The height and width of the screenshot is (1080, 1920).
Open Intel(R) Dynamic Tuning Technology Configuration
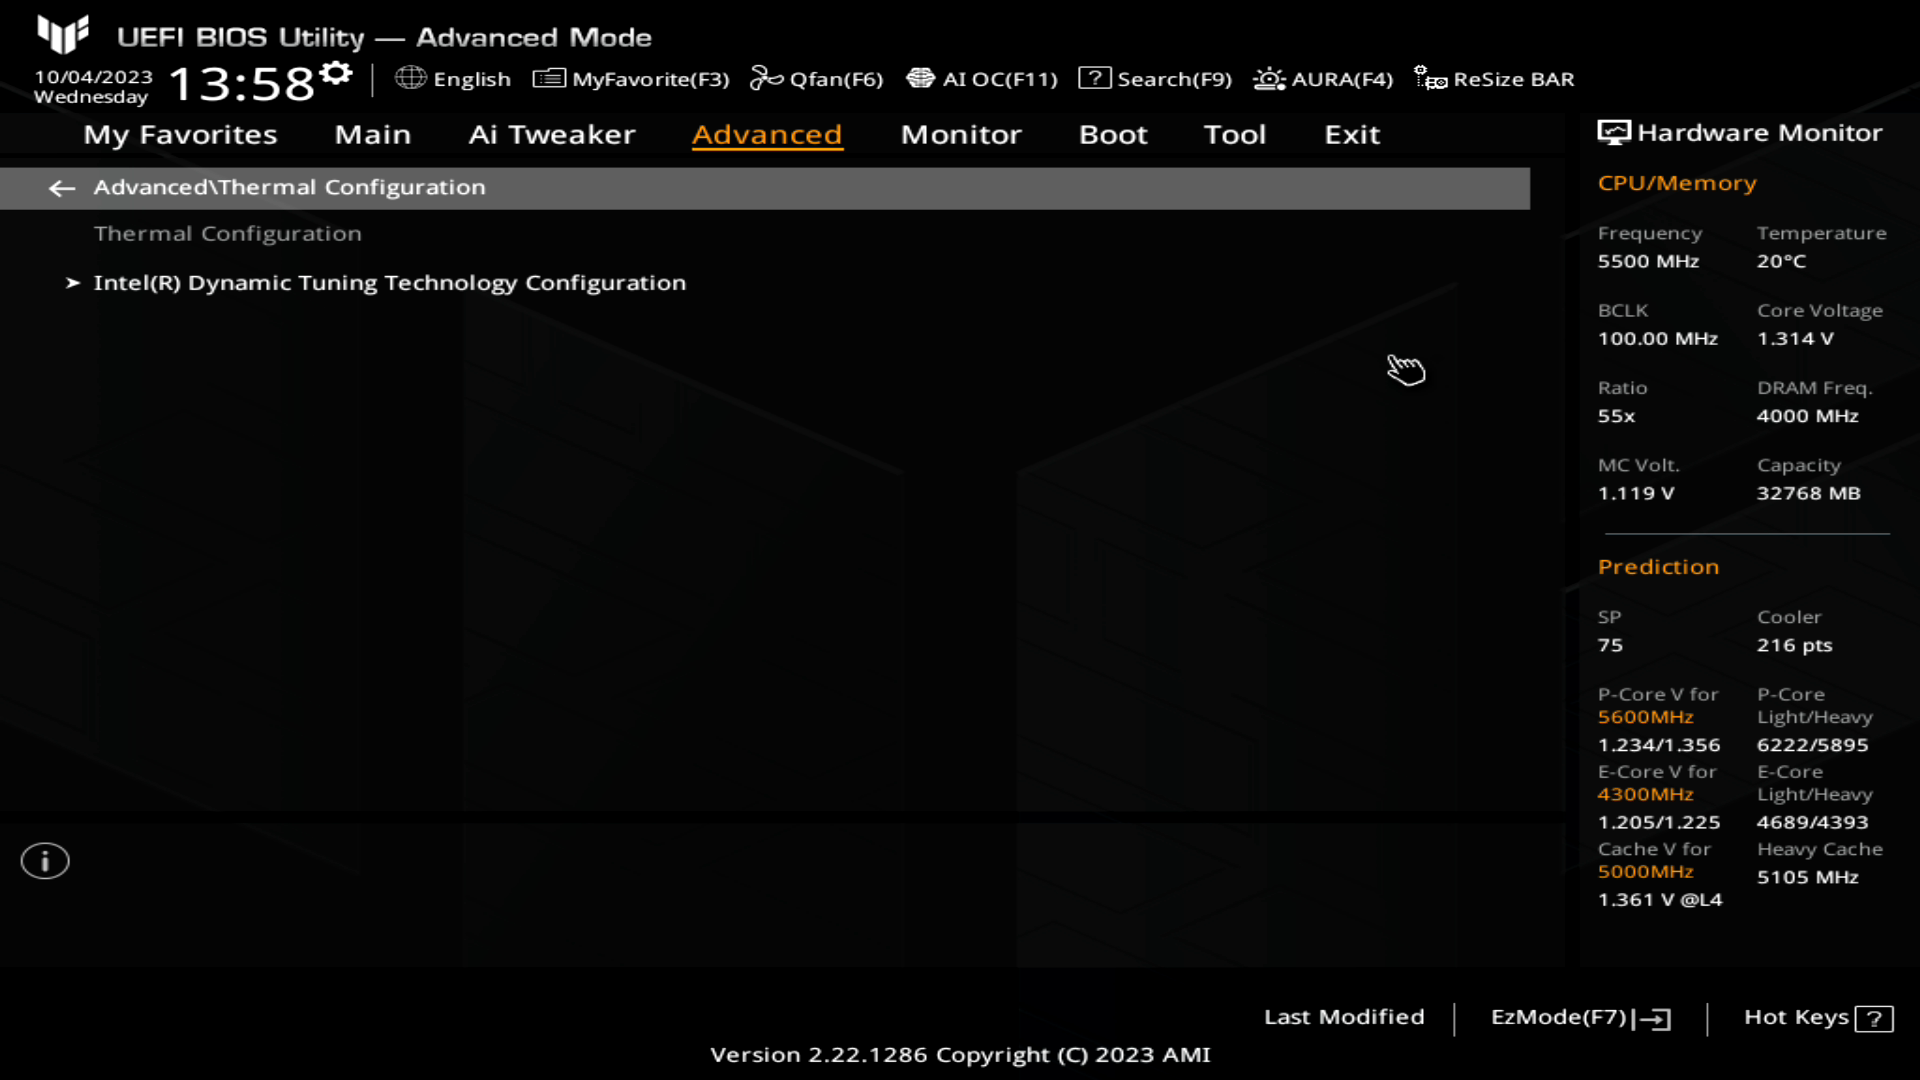390,283
